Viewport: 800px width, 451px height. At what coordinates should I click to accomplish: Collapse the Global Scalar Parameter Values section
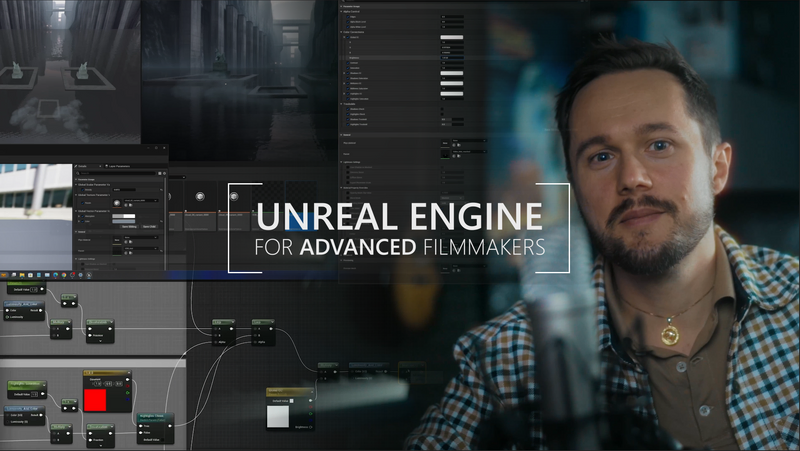[78, 187]
